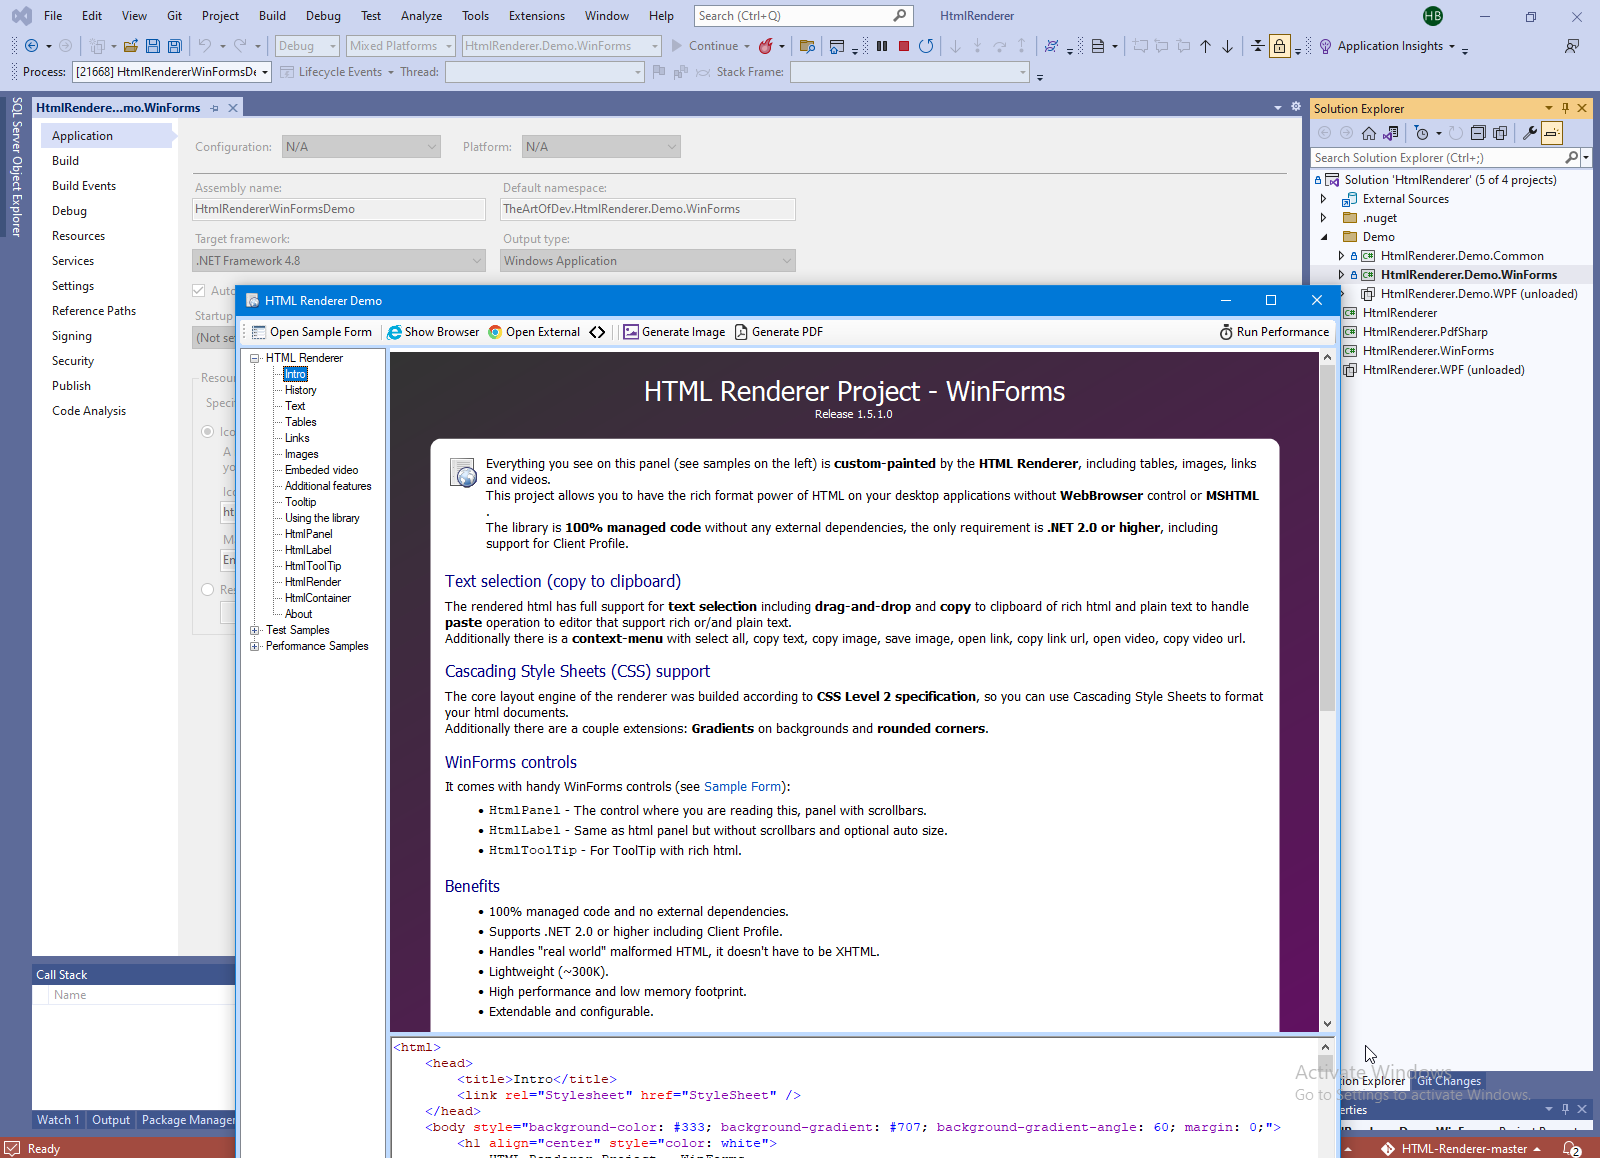Viewport: 1600px width, 1158px height.
Task: Select the Tables sample in tree
Action: click(300, 422)
